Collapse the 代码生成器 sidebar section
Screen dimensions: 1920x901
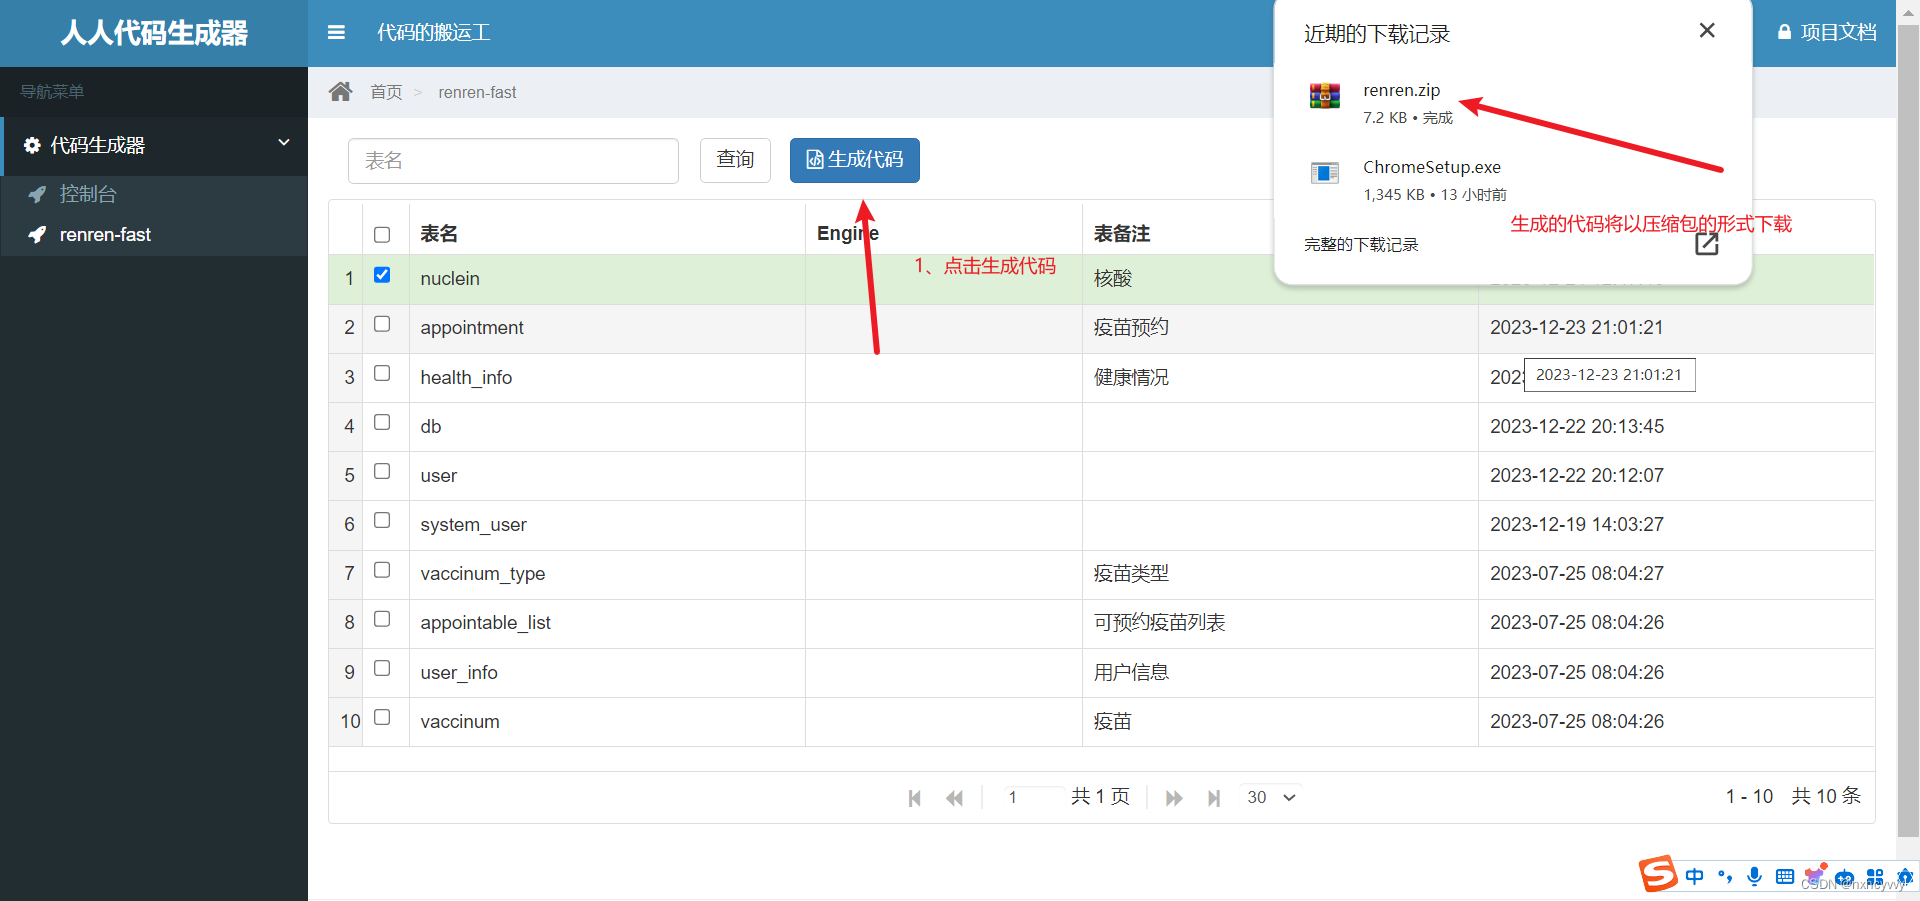tap(284, 143)
